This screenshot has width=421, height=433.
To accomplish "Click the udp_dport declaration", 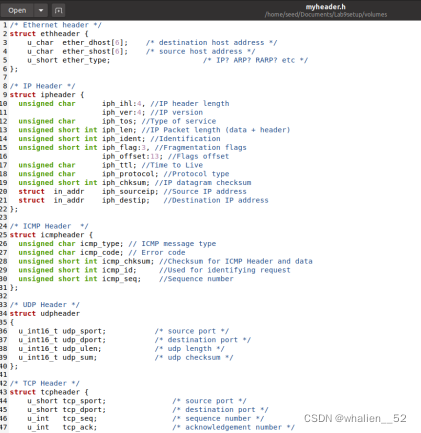I will [62, 340].
